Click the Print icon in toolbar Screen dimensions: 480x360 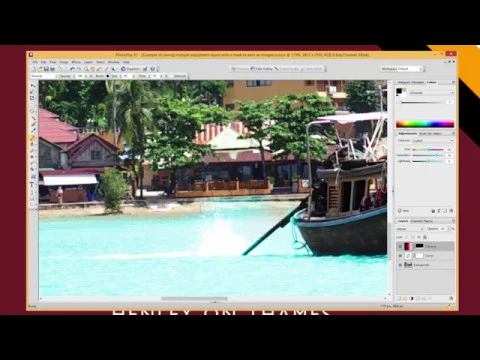click(52, 69)
